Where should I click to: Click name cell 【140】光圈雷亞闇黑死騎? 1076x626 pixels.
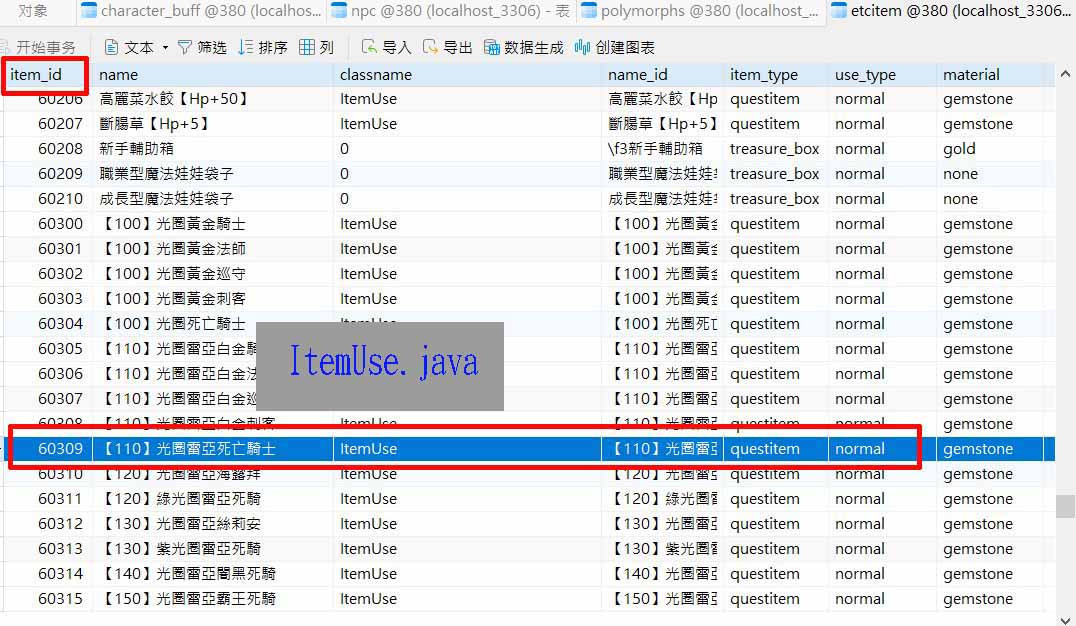tap(187, 574)
